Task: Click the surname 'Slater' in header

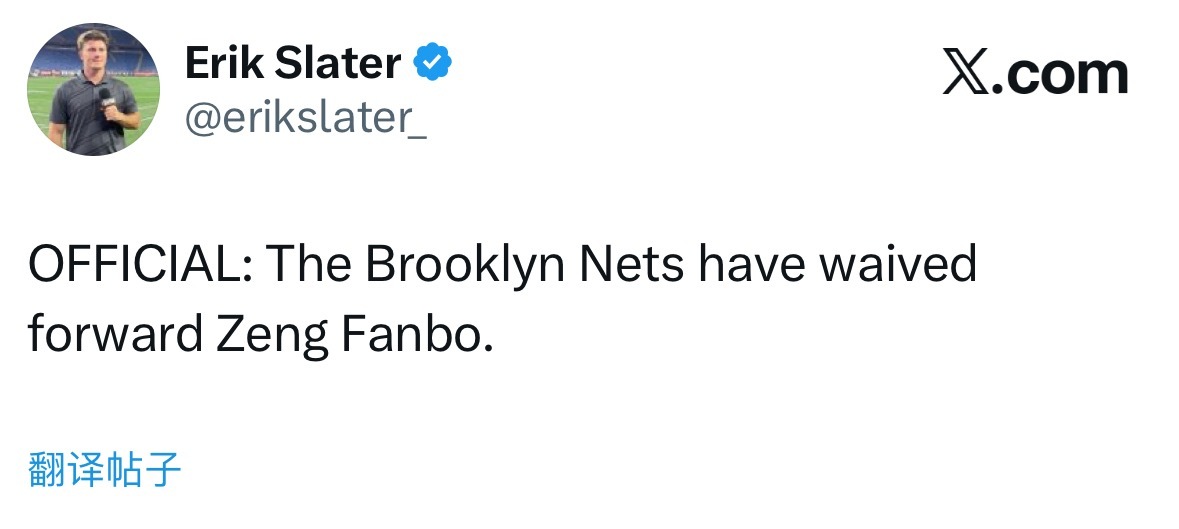Action: (x=336, y=66)
